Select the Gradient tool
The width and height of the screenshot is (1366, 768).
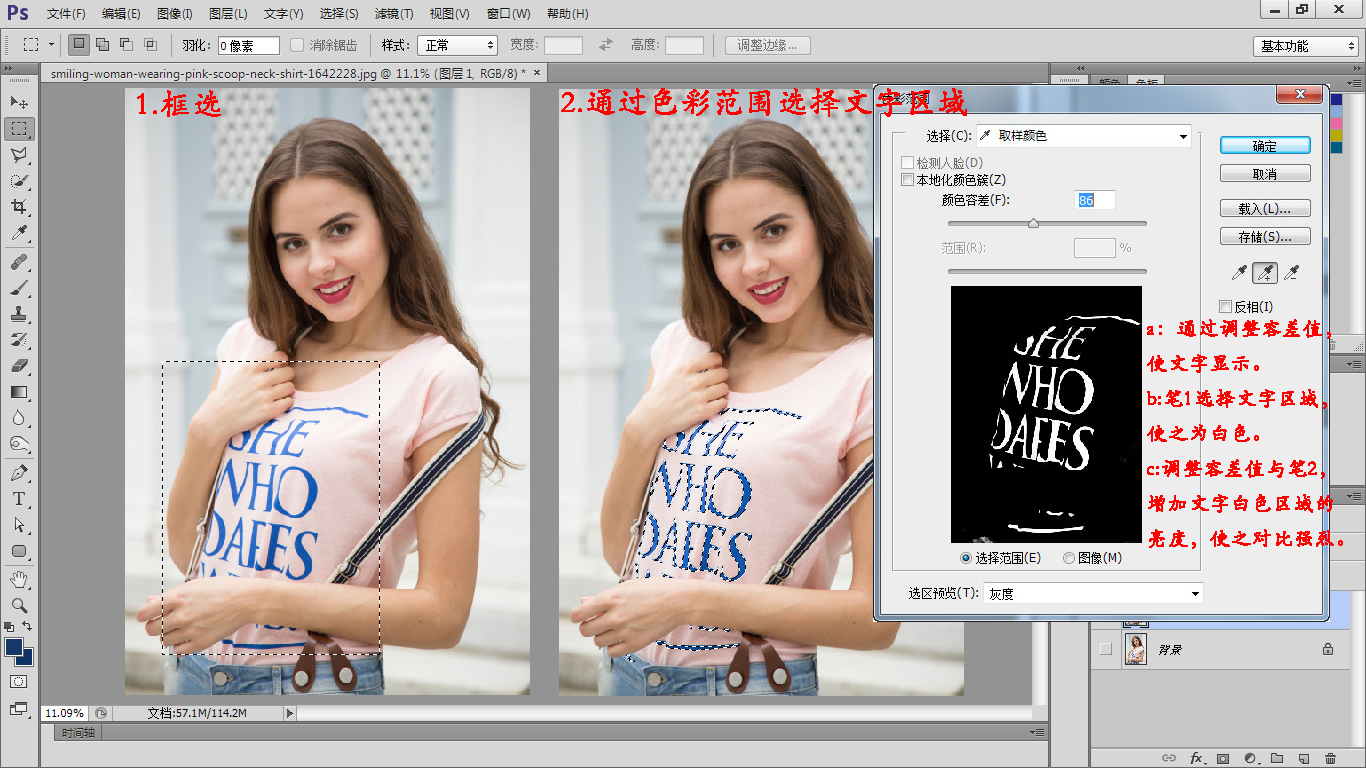pos(19,392)
